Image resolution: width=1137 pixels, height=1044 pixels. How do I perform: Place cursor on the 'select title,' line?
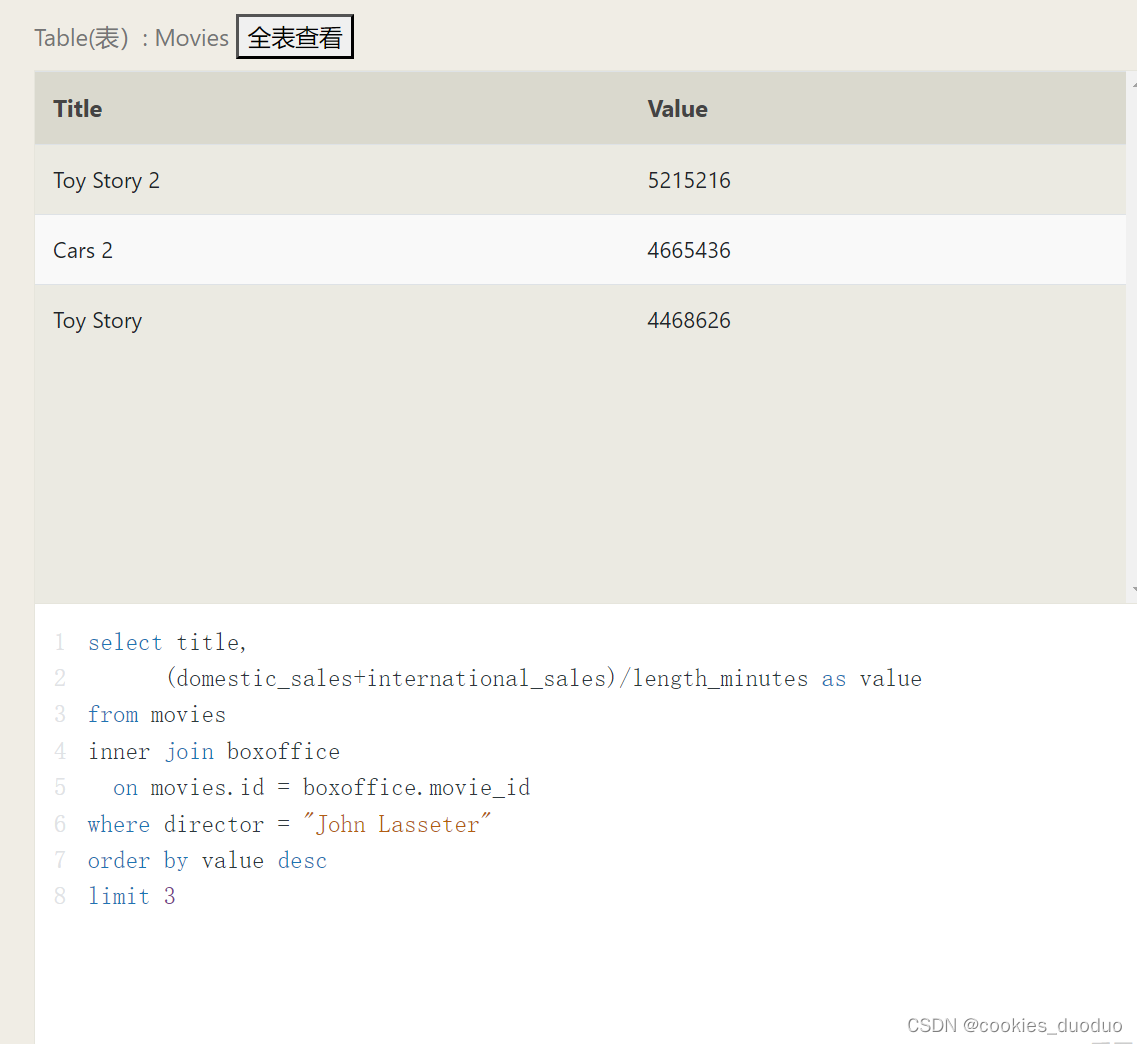(168, 642)
